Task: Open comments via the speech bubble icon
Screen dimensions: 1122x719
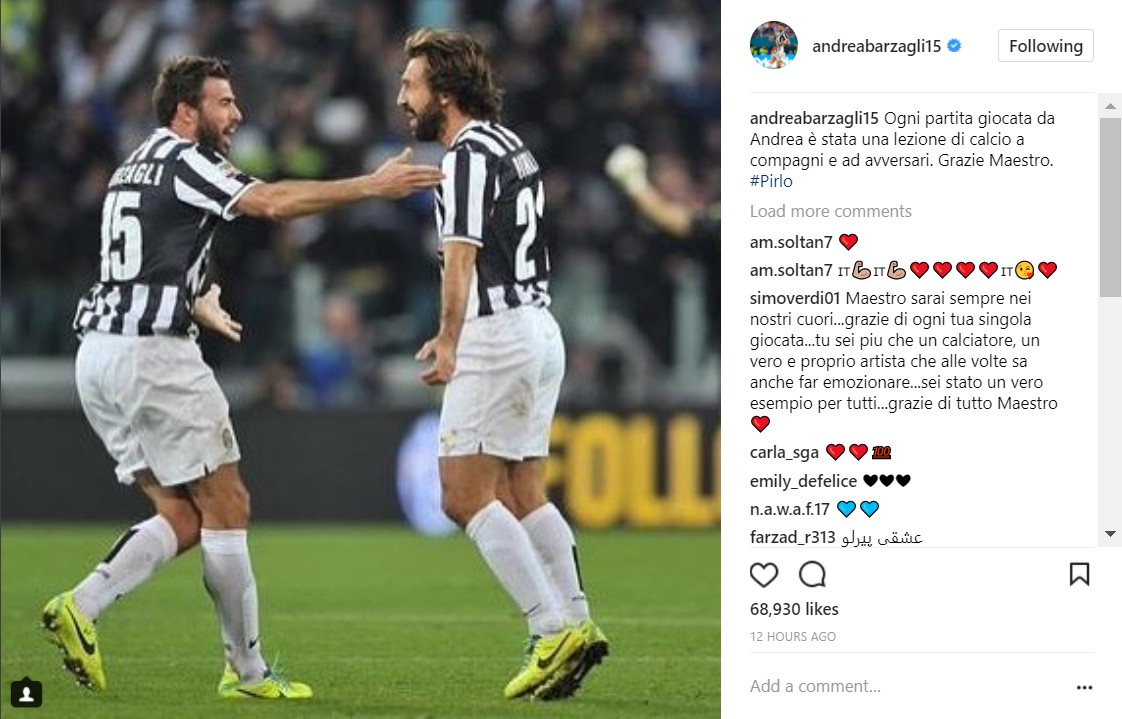Action: [x=812, y=574]
